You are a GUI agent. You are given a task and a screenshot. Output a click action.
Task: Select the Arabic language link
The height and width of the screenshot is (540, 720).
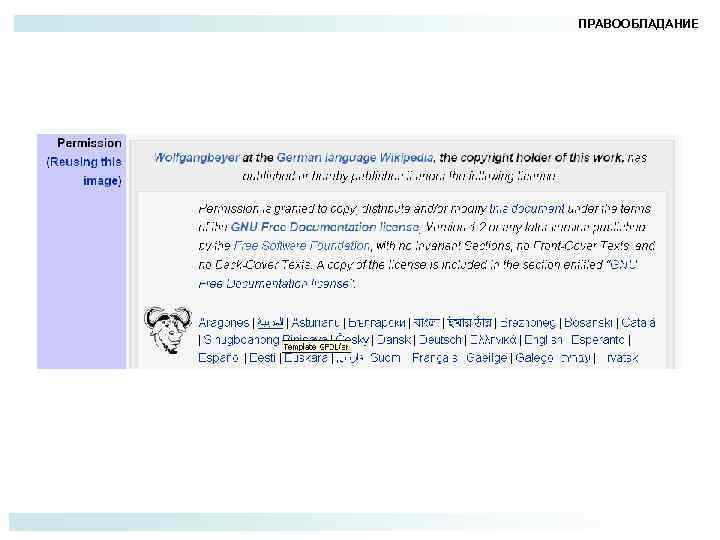tap(270, 323)
